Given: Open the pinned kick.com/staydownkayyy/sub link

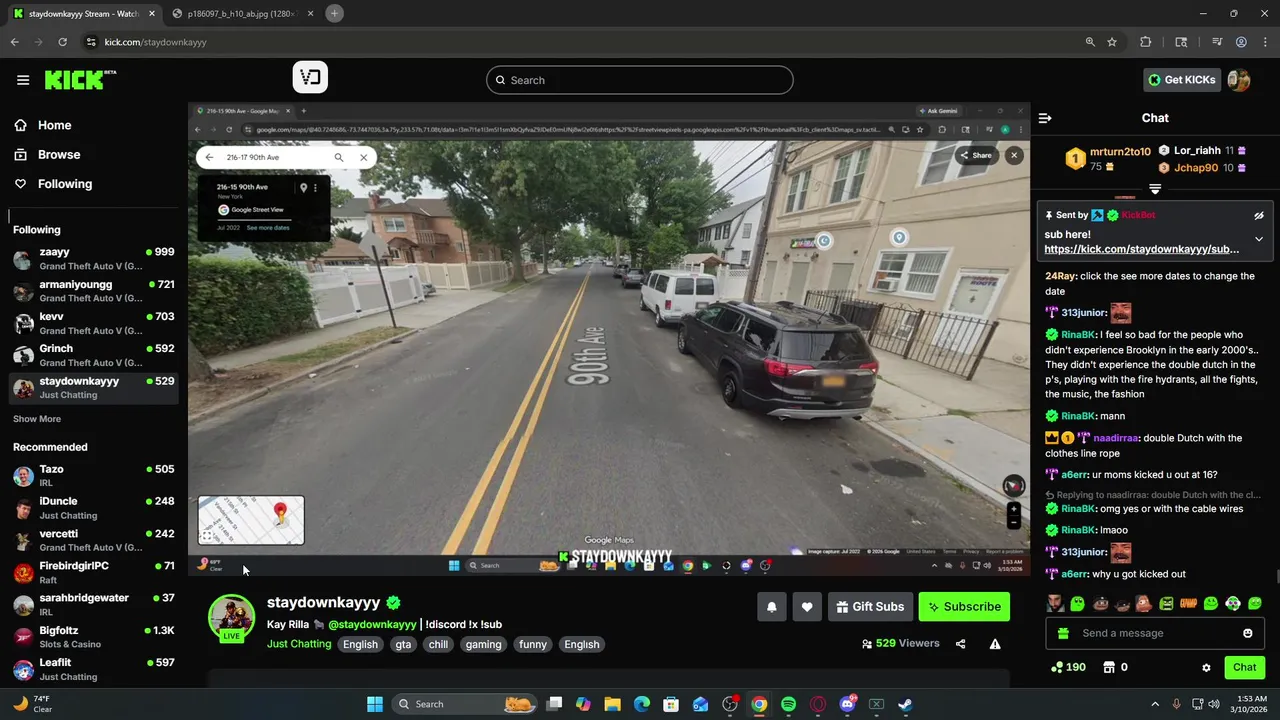Looking at the screenshot, I should [x=1141, y=249].
